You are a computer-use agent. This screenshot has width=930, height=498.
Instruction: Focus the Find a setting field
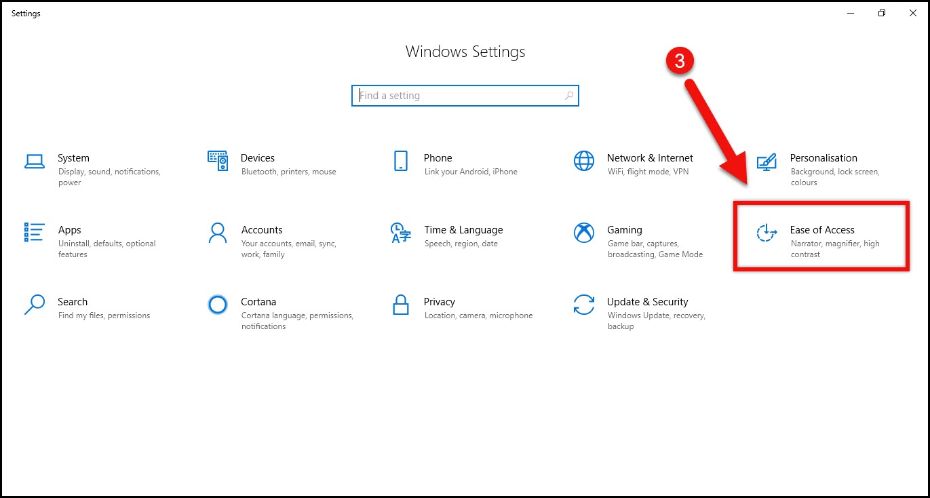click(x=465, y=95)
